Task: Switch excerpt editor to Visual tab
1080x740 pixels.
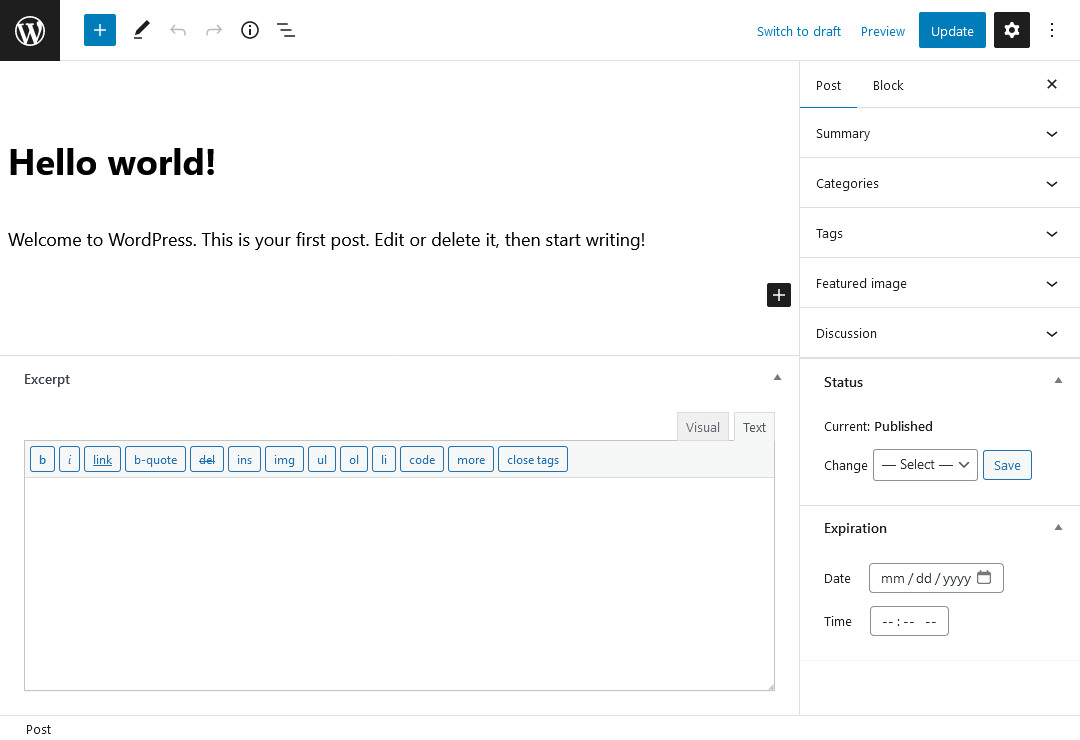Action: [x=702, y=427]
